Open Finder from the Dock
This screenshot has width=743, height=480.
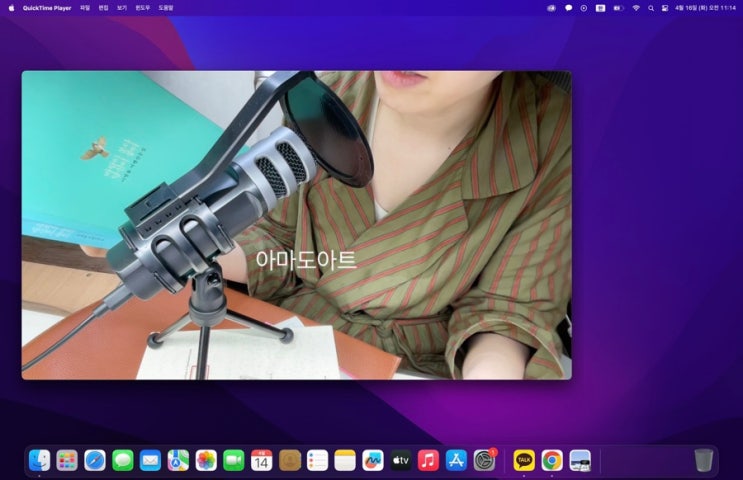pyautogui.click(x=39, y=460)
